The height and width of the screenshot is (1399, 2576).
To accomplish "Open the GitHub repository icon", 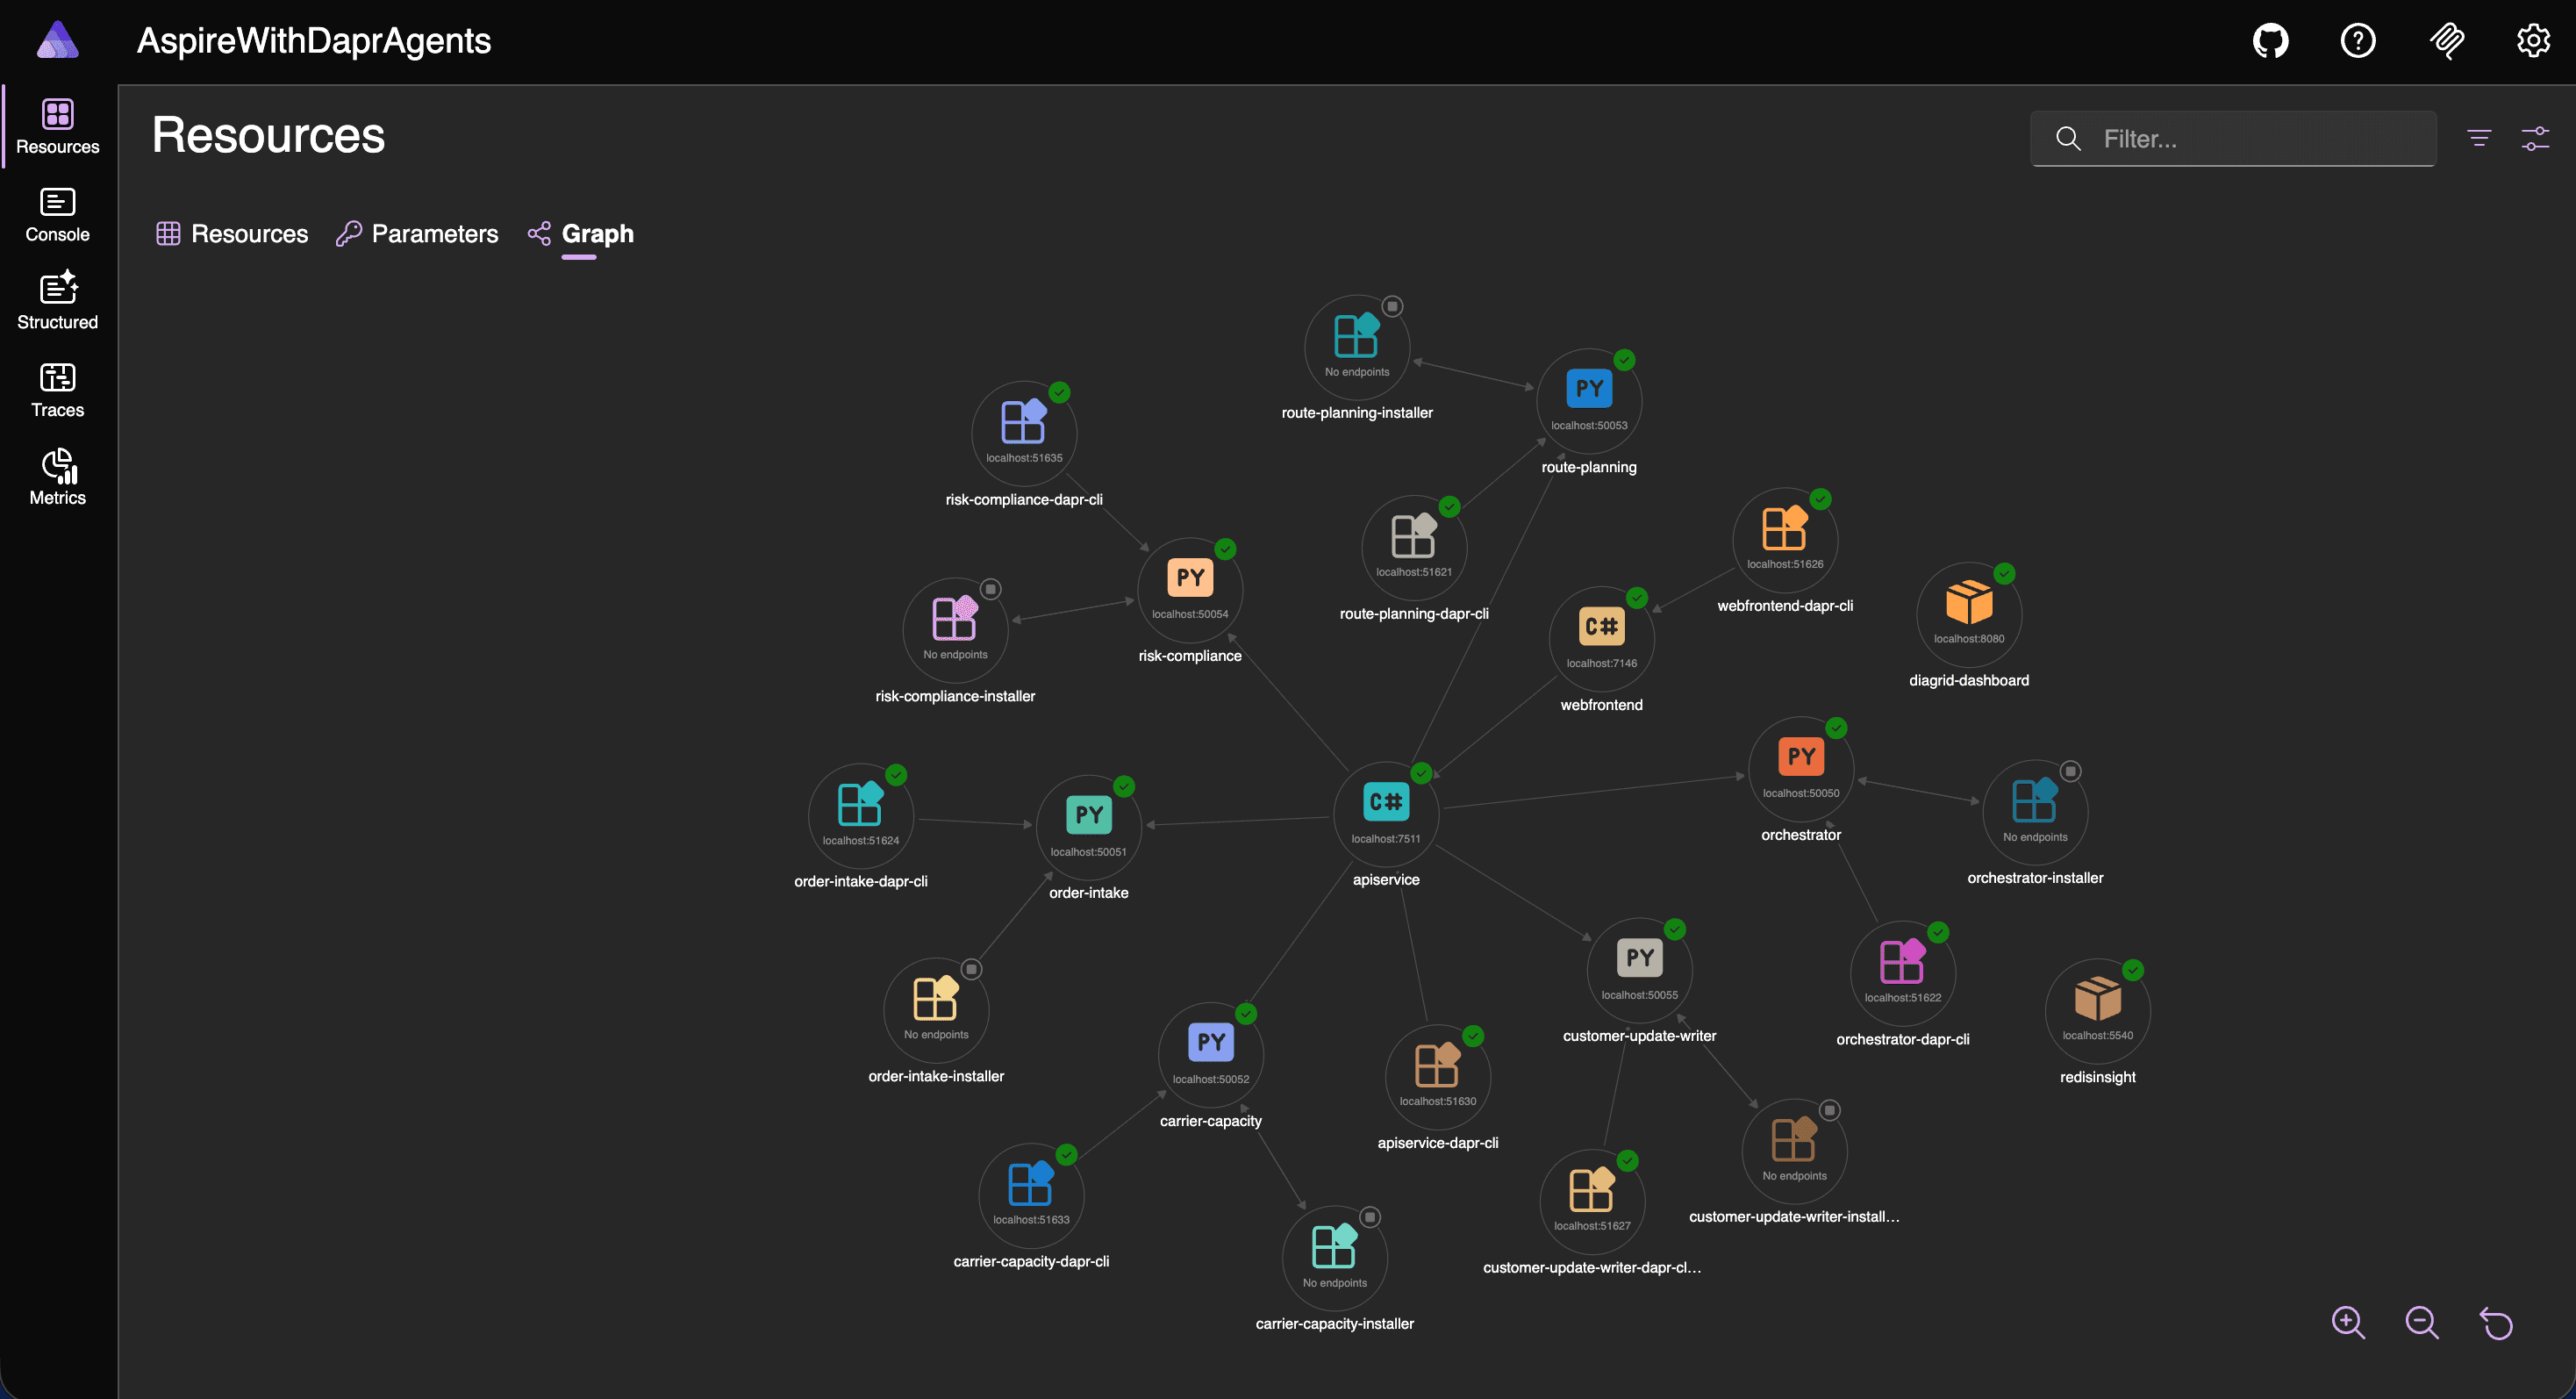I will [x=2270, y=41].
